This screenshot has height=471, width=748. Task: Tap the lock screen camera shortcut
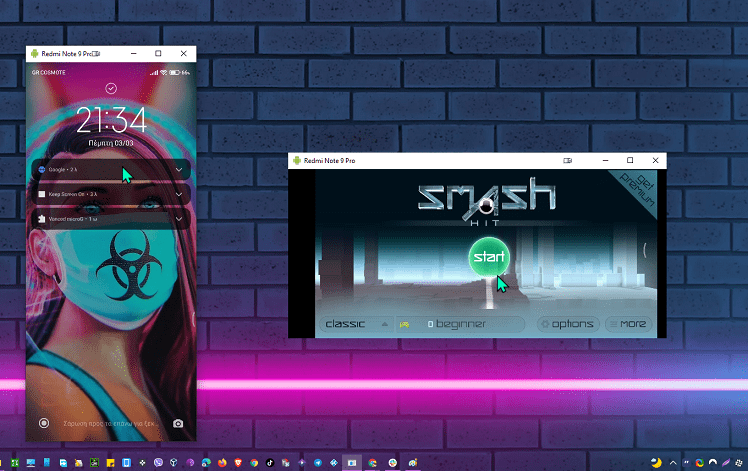click(x=178, y=423)
